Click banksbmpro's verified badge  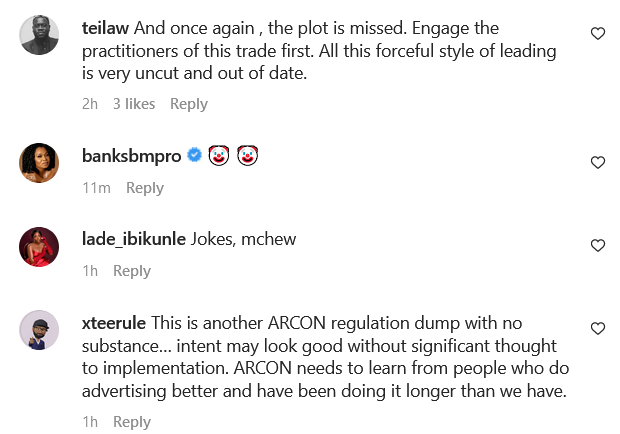[195, 155]
